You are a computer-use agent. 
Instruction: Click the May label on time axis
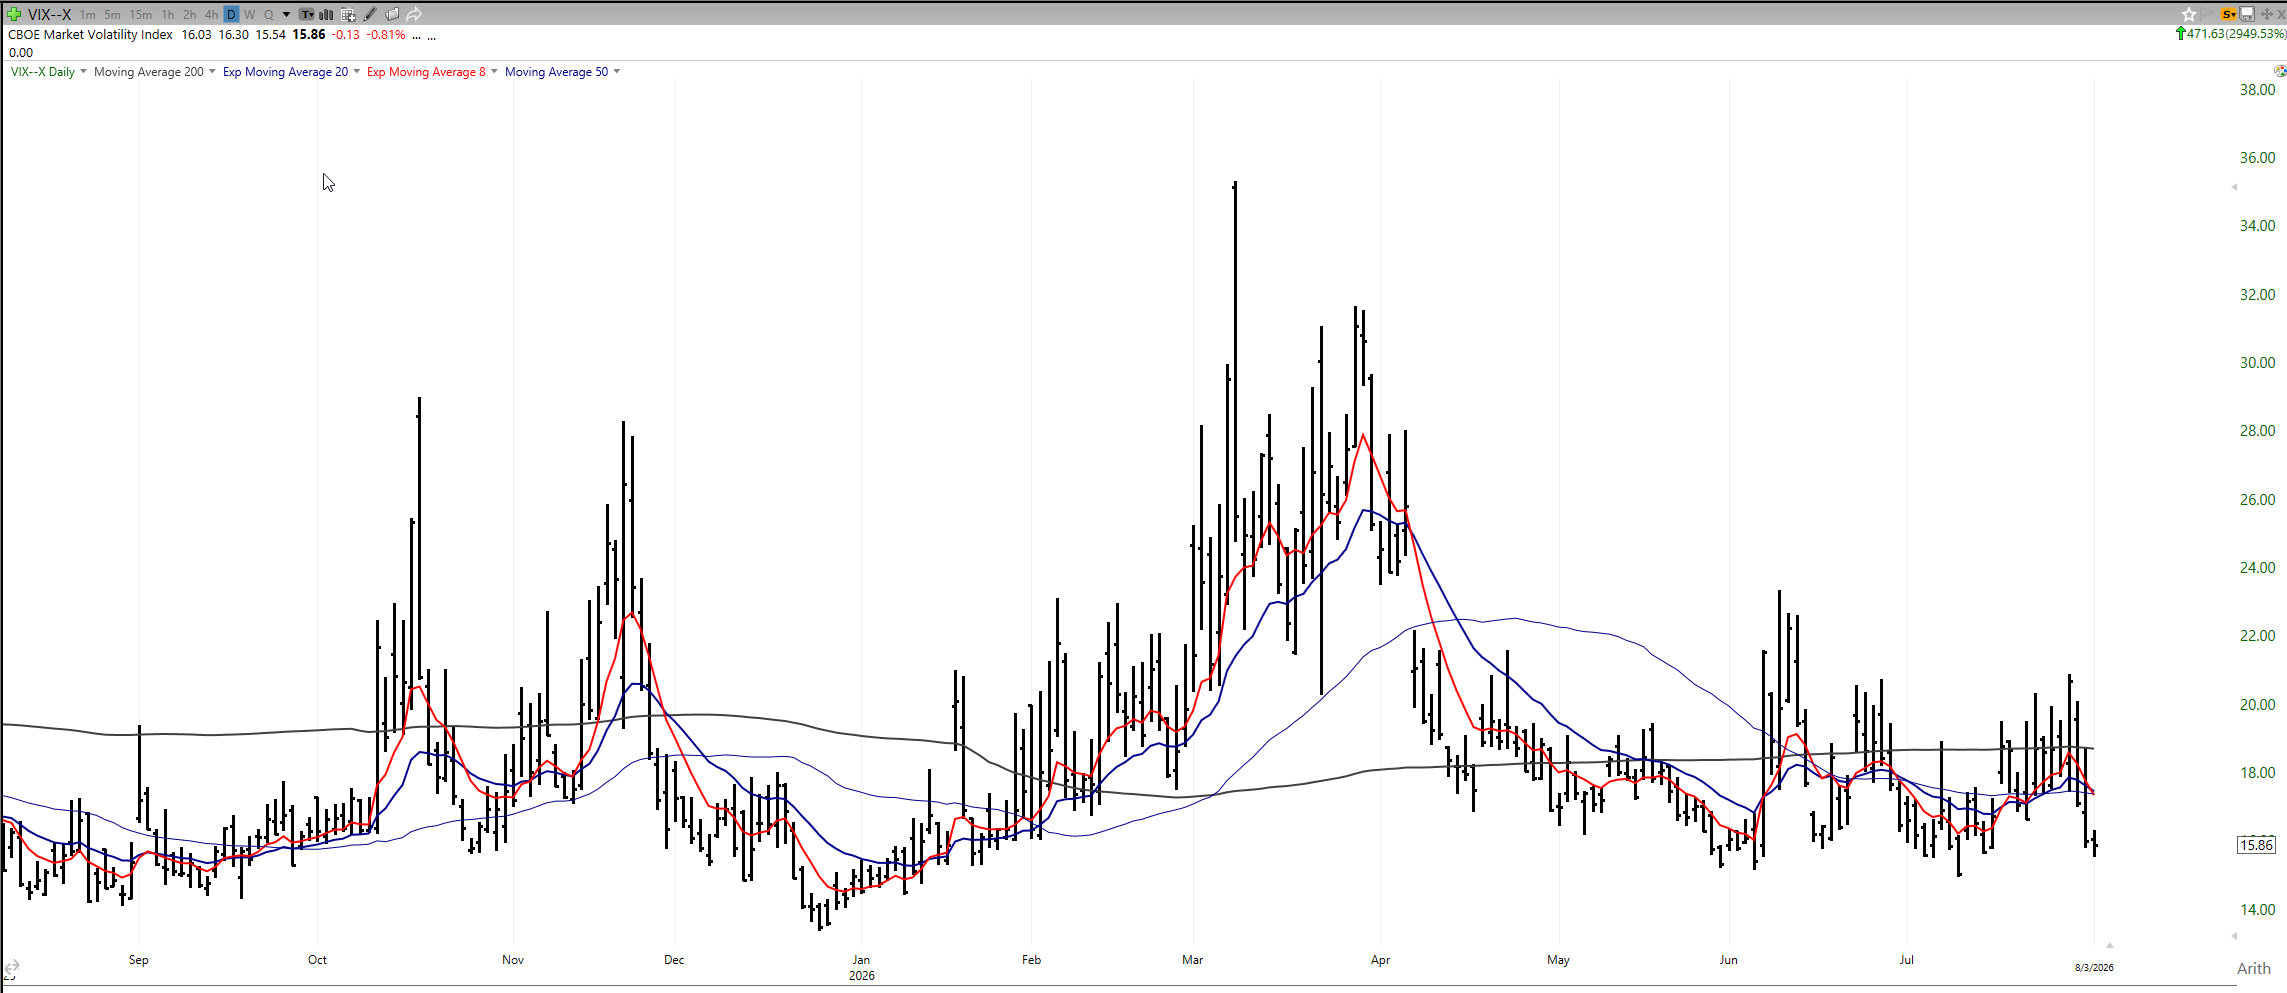pos(1558,959)
